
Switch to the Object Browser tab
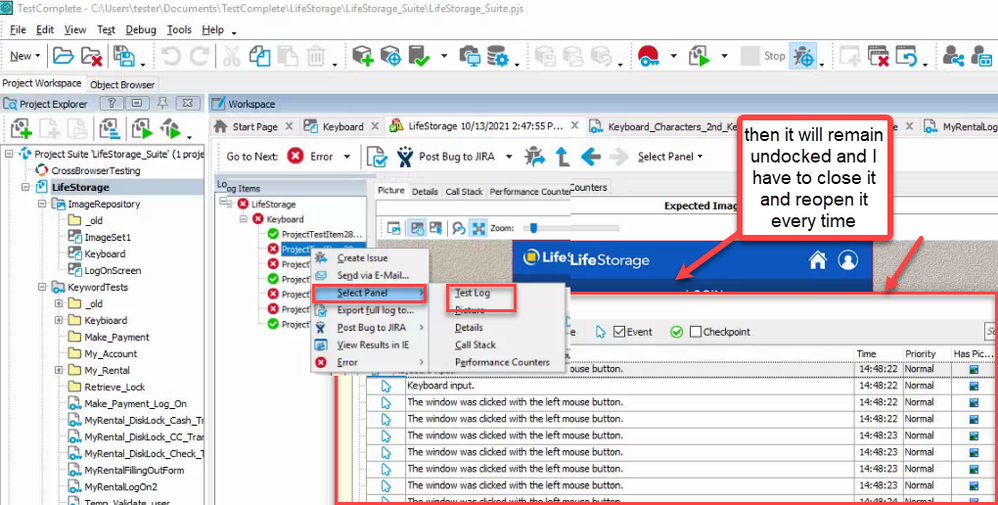[123, 85]
